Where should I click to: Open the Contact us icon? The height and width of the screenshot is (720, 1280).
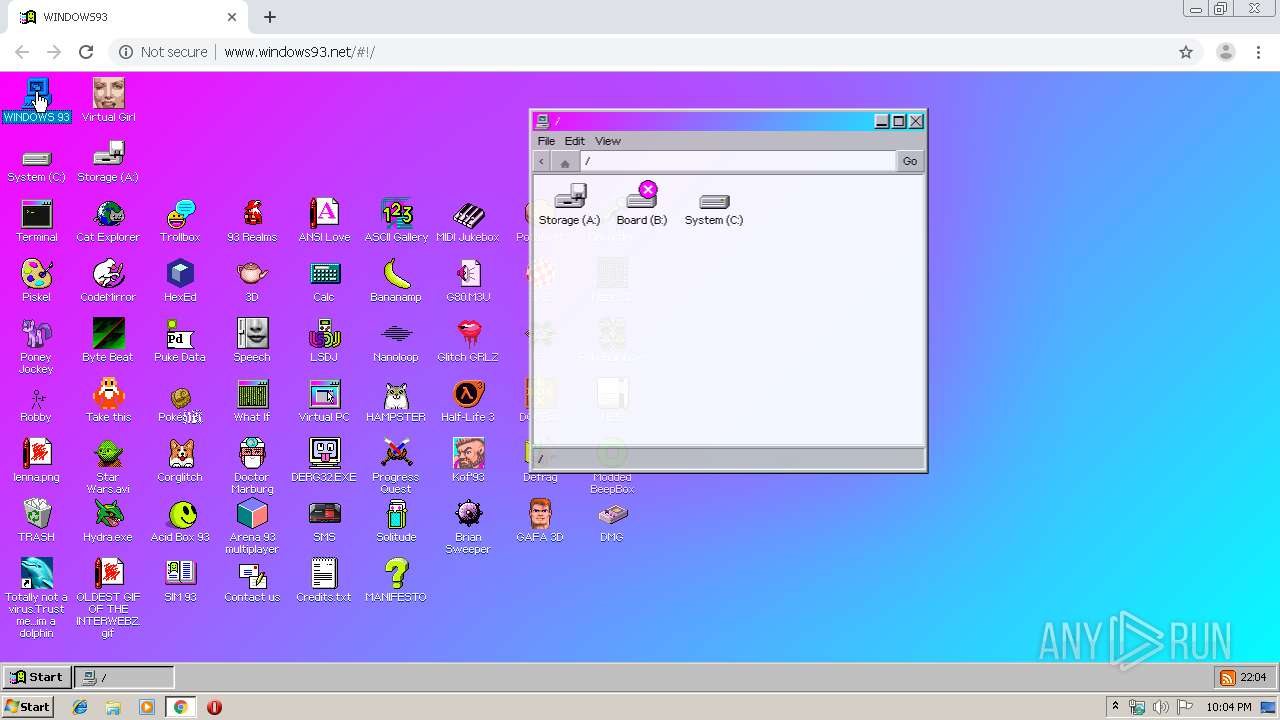(x=252, y=581)
